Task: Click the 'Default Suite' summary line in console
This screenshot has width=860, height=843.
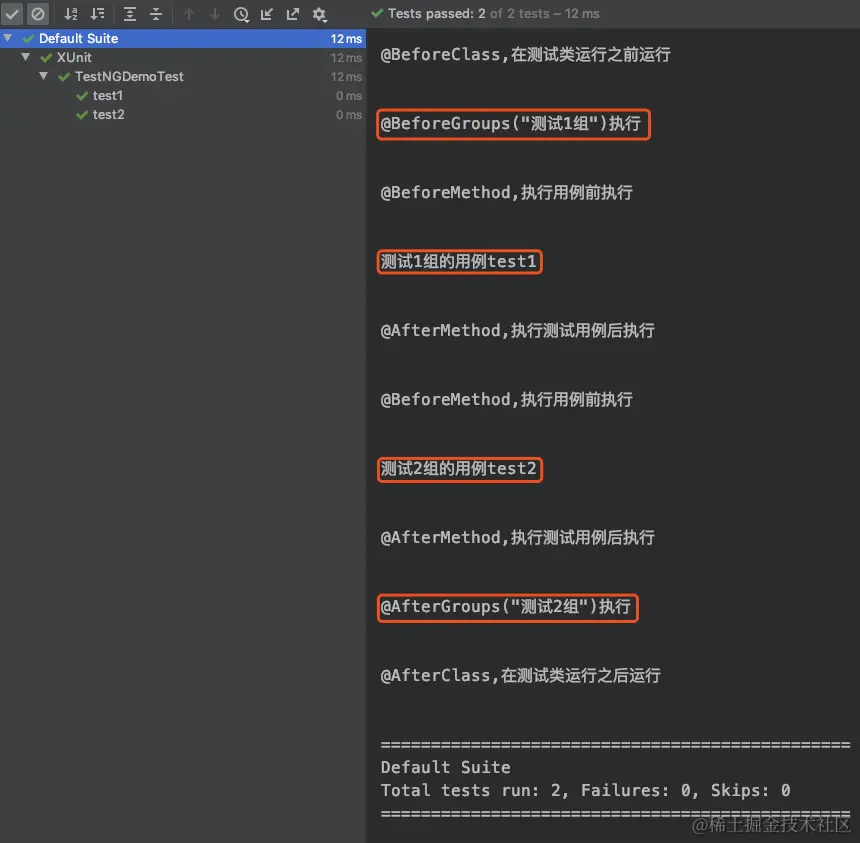Action: (x=445, y=767)
